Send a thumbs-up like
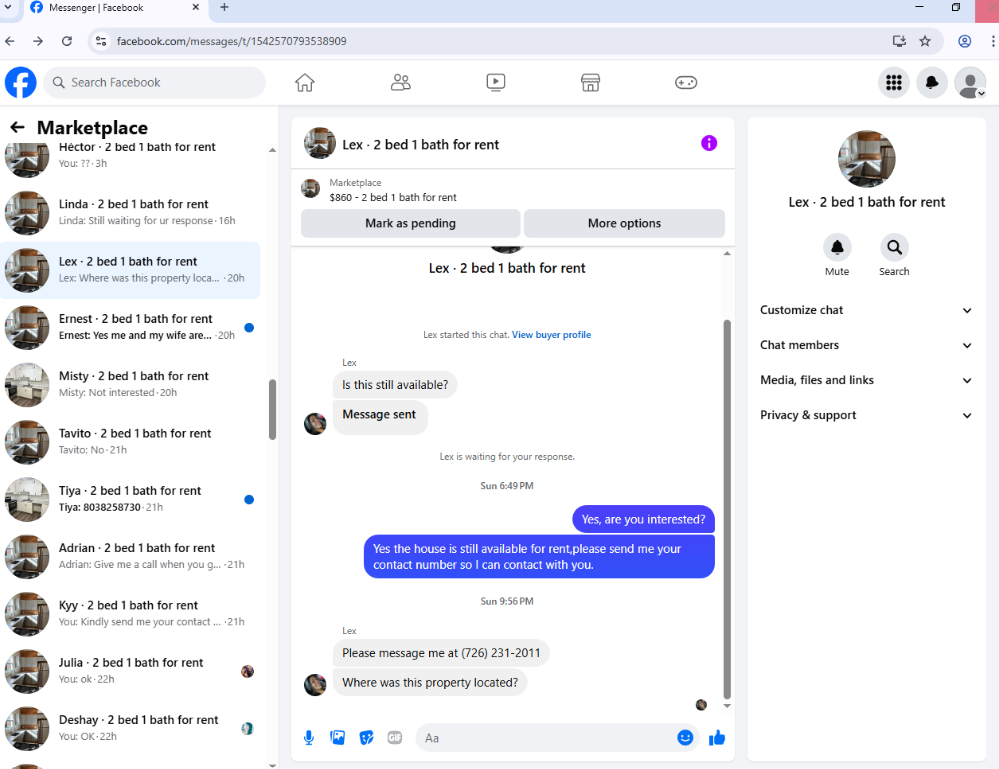This screenshot has height=769, width=999. (x=717, y=738)
